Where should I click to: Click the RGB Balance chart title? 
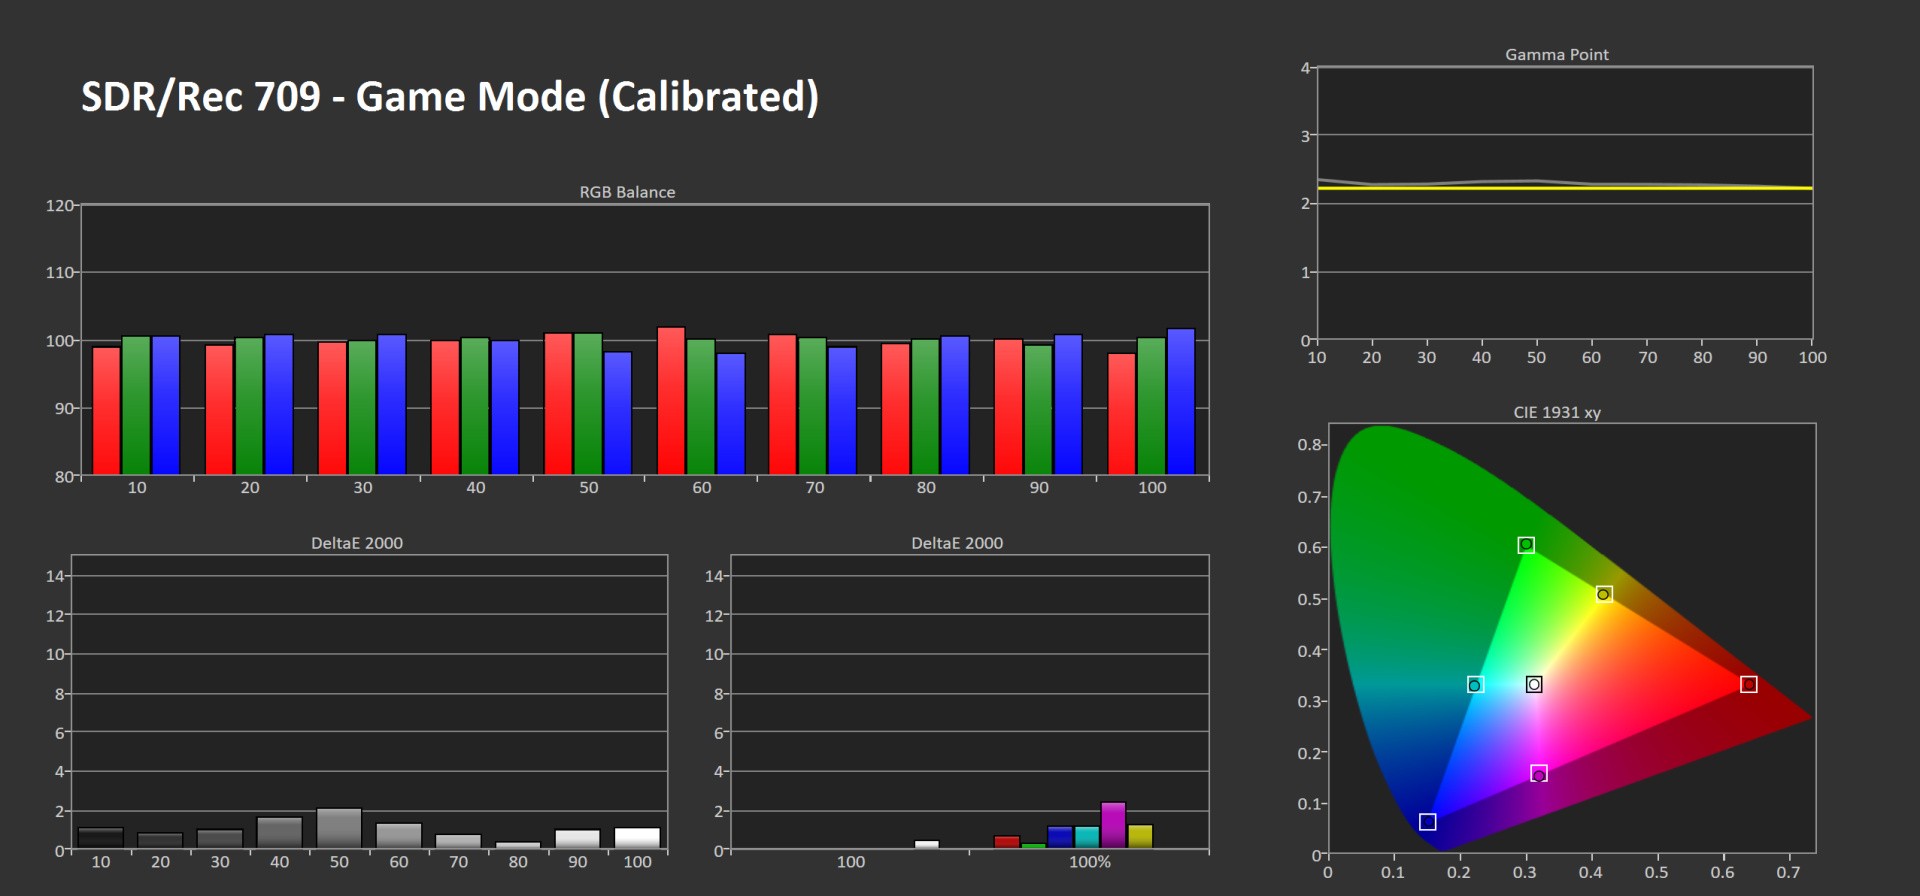click(627, 192)
